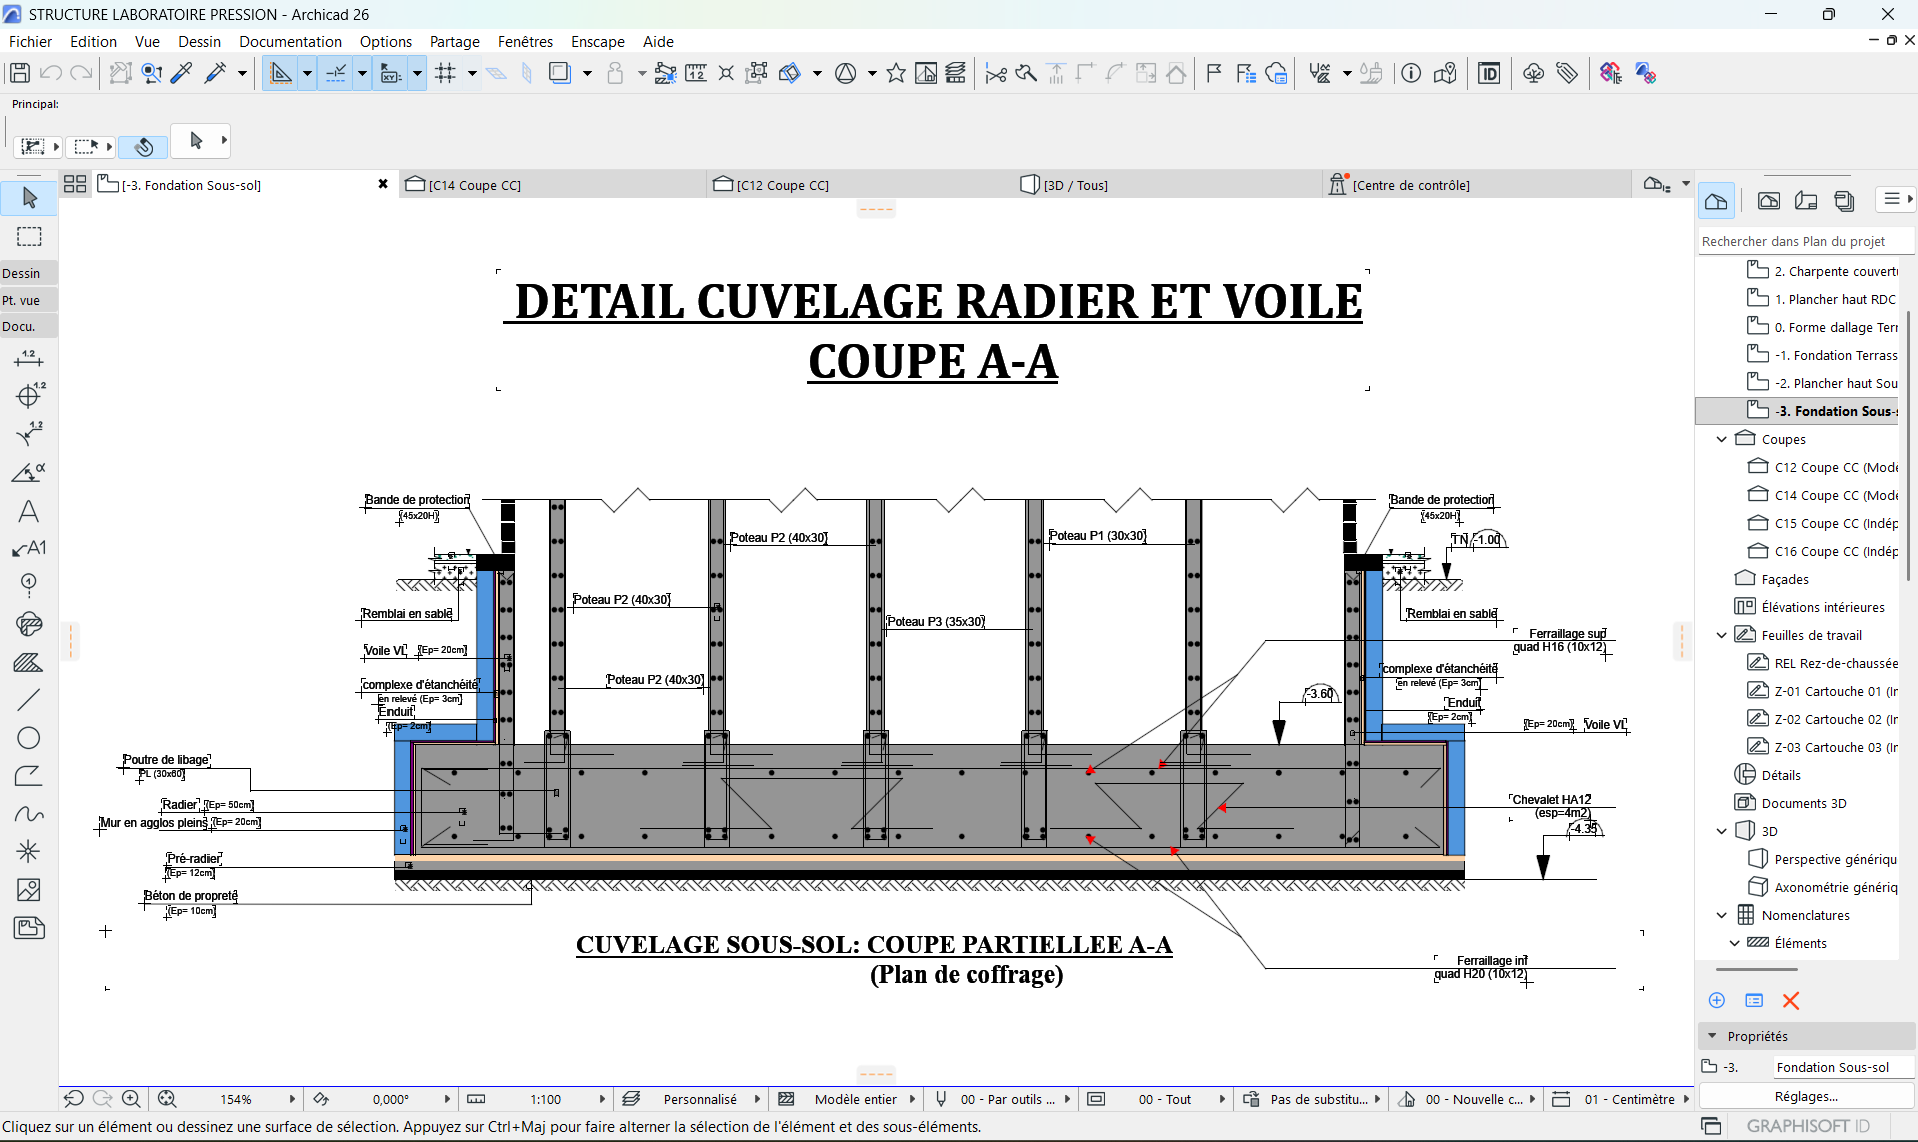
Task: Choose the Marquee selection tool
Action: pos(29,237)
